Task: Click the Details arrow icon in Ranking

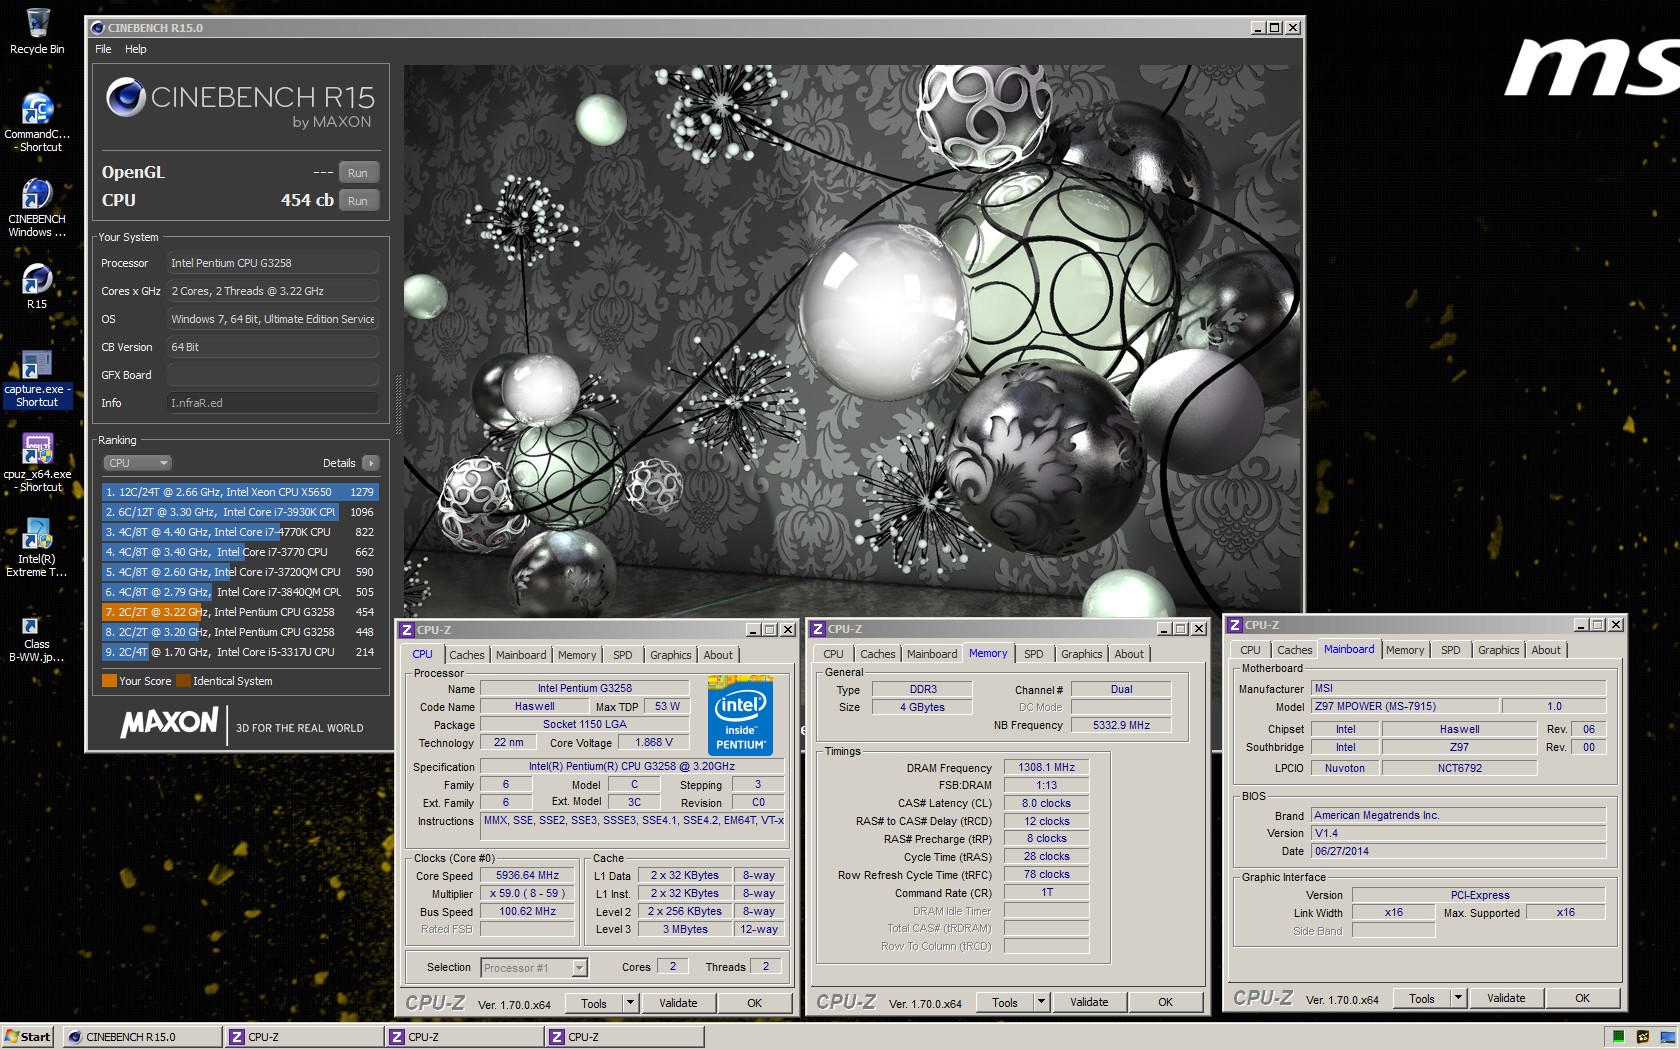Action: point(371,463)
